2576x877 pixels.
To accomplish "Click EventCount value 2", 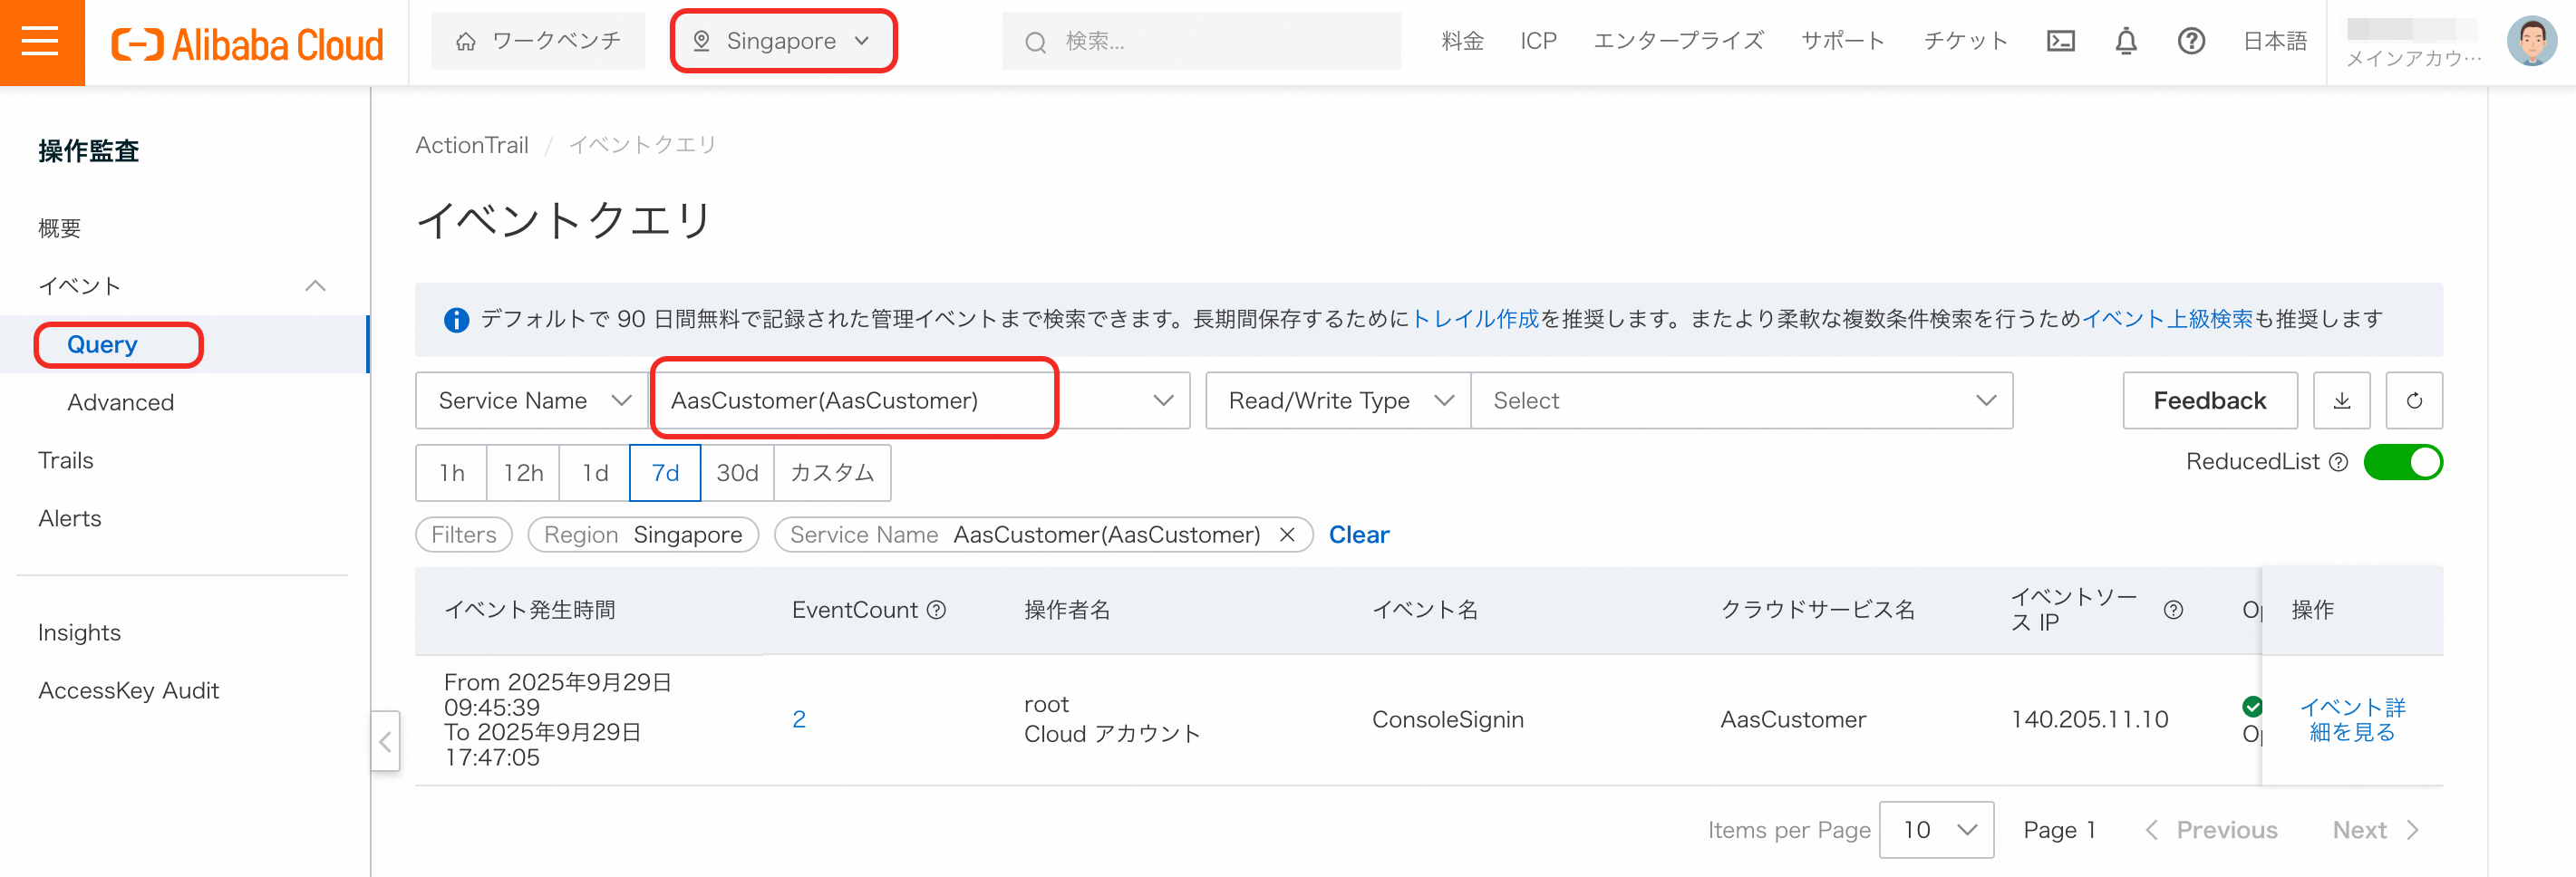I will click(799, 720).
